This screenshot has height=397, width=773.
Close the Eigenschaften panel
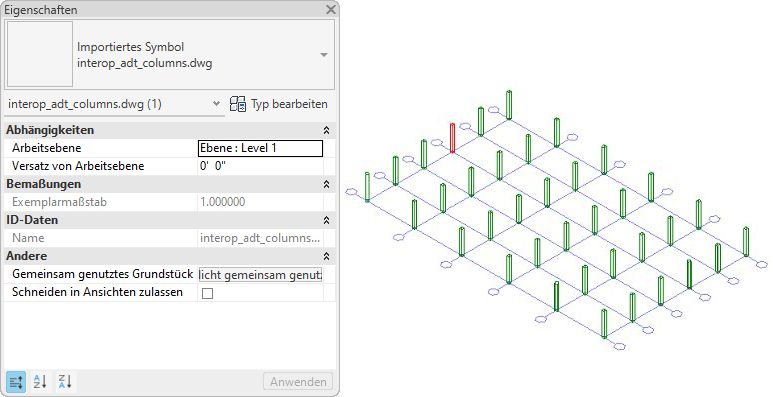331,9
